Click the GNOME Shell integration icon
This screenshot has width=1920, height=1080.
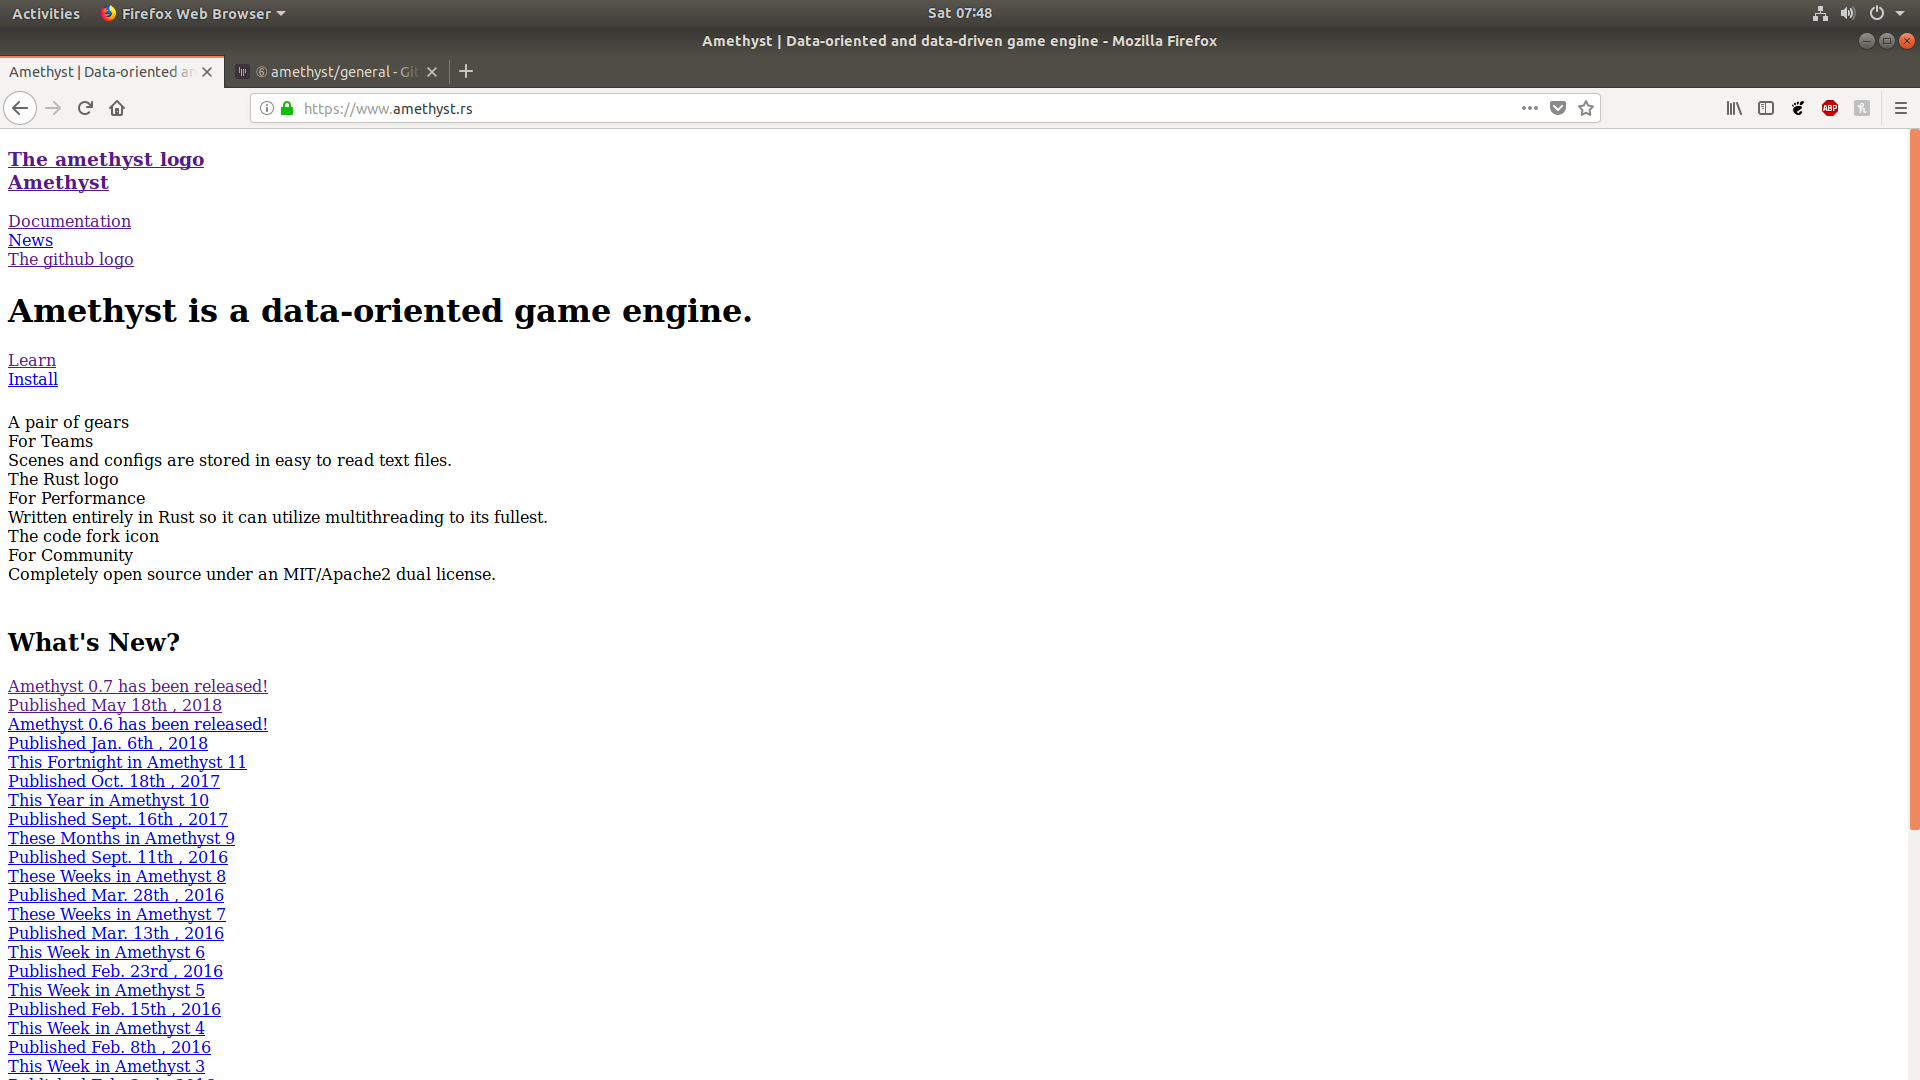coord(1798,108)
